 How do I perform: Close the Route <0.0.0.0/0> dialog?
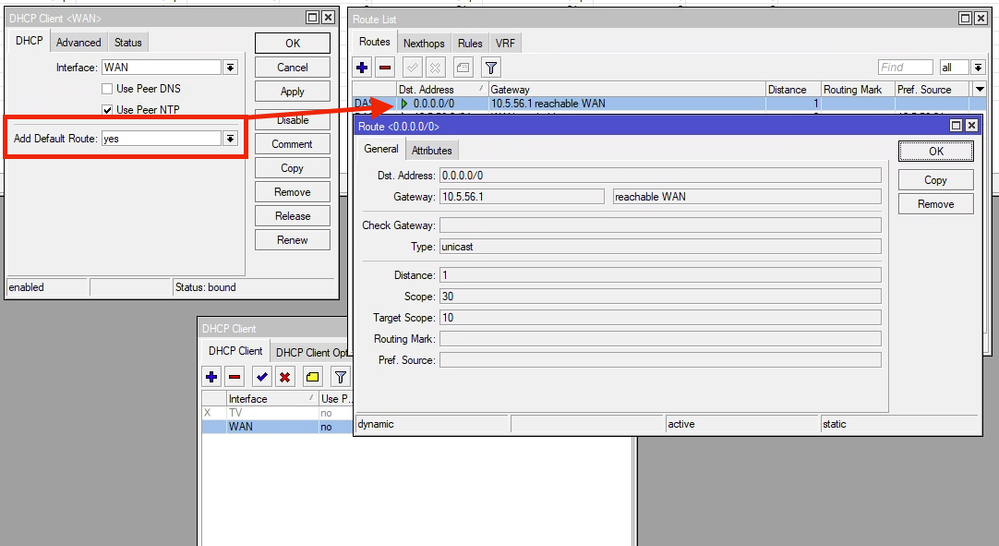pos(971,126)
